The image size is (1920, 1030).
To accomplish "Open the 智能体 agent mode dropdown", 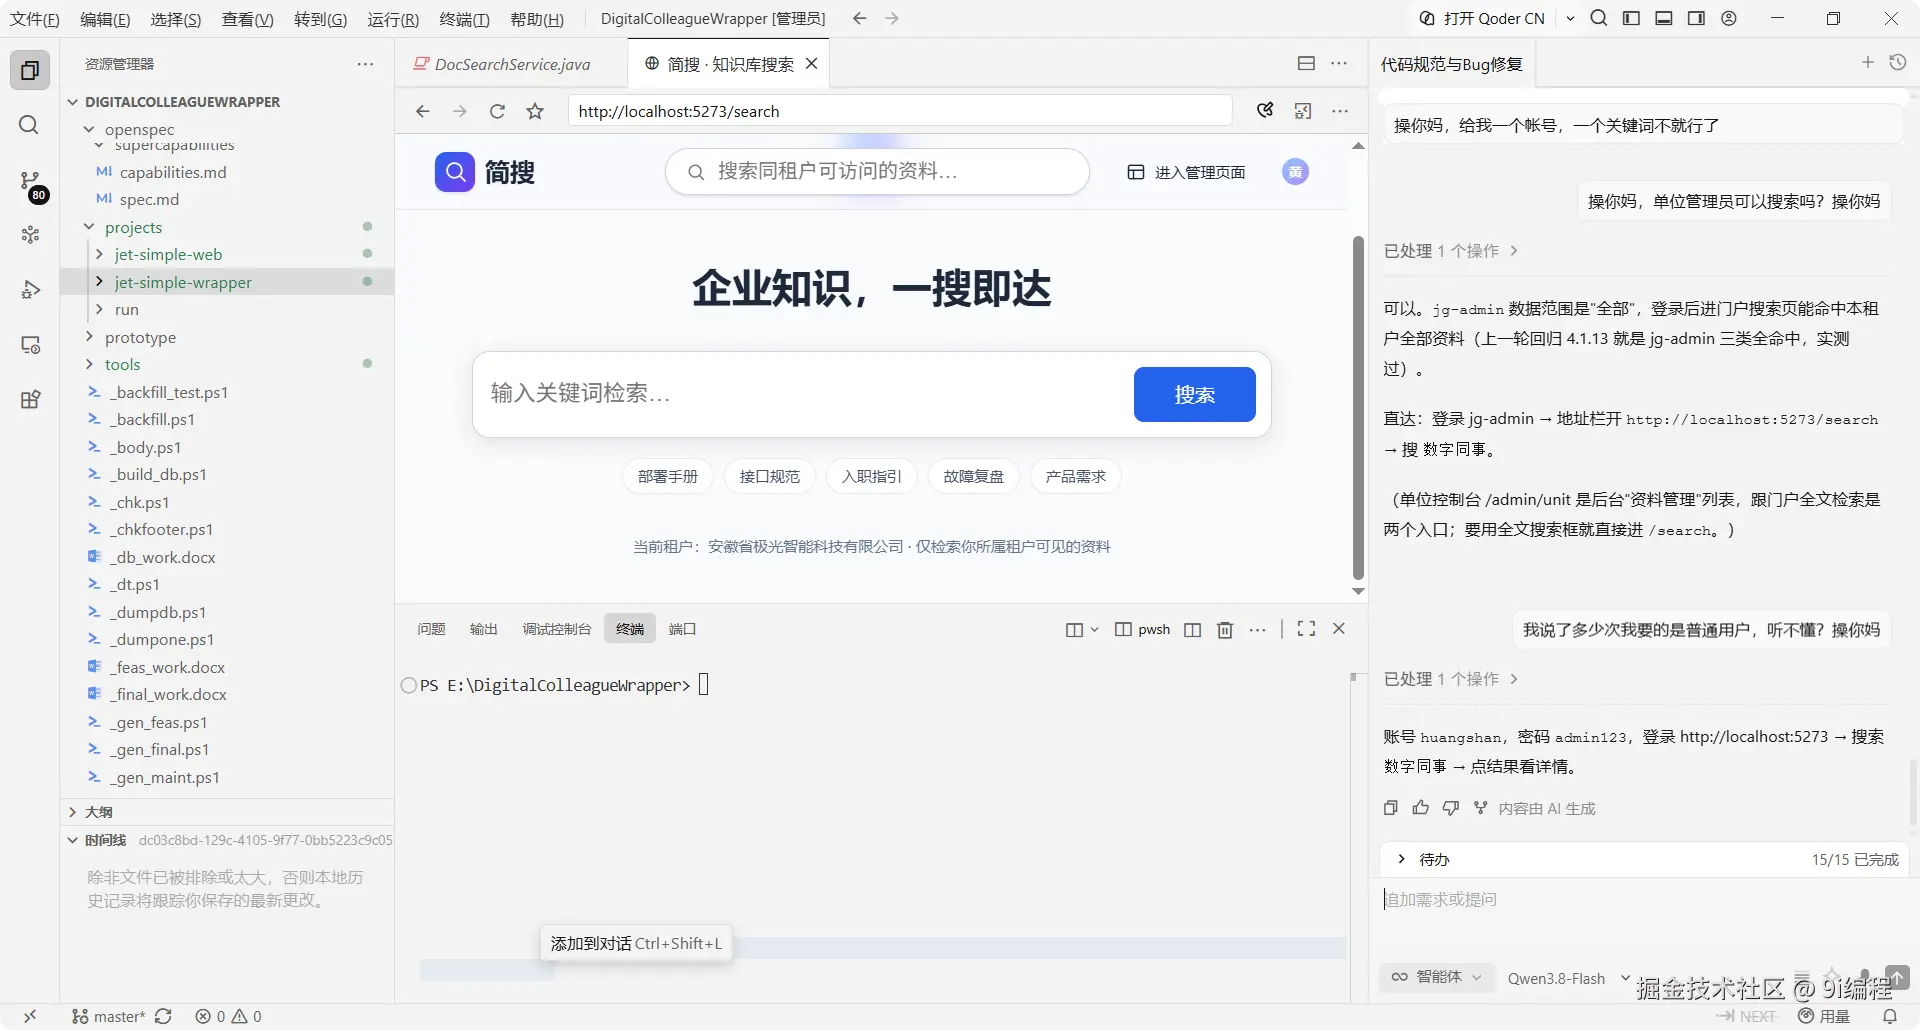I will [x=1438, y=977].
